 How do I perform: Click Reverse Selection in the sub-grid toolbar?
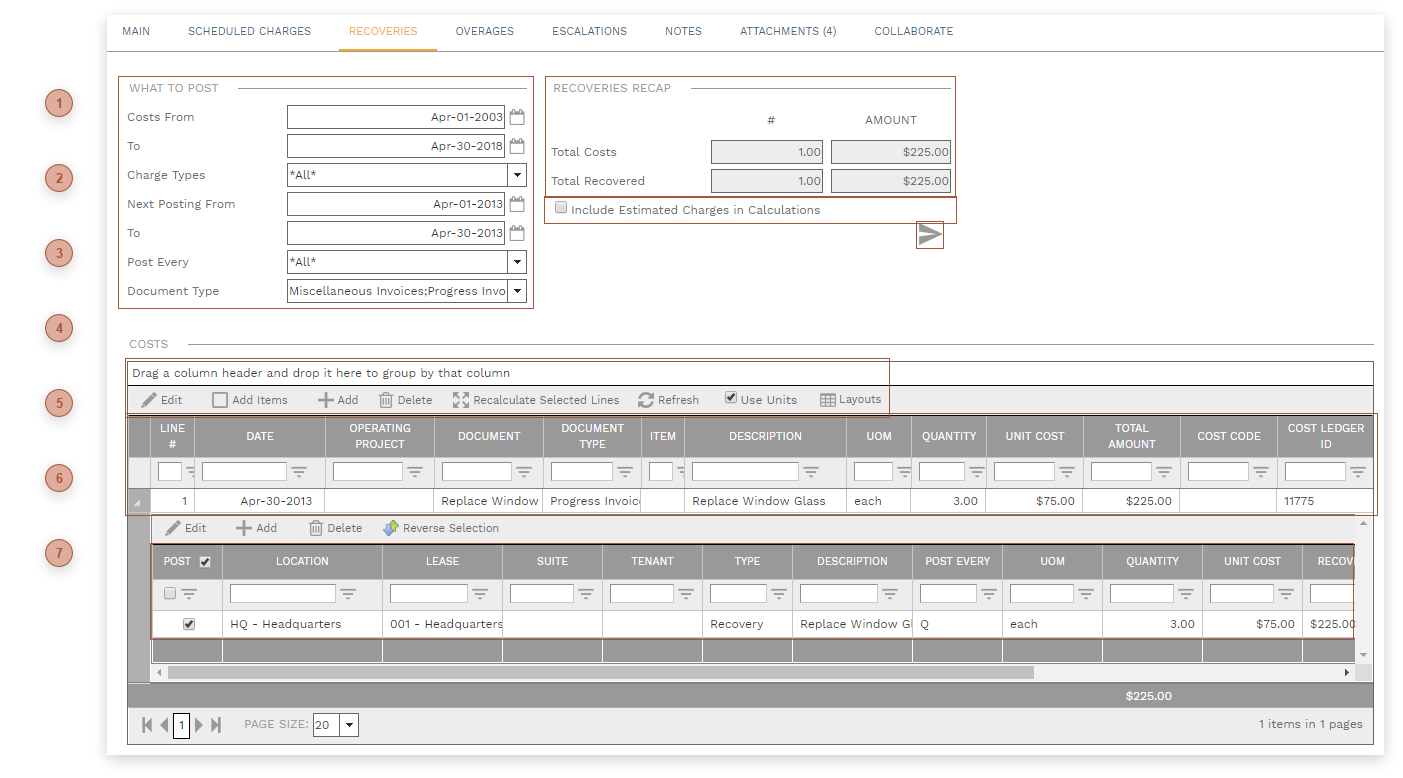pos(441,528)
